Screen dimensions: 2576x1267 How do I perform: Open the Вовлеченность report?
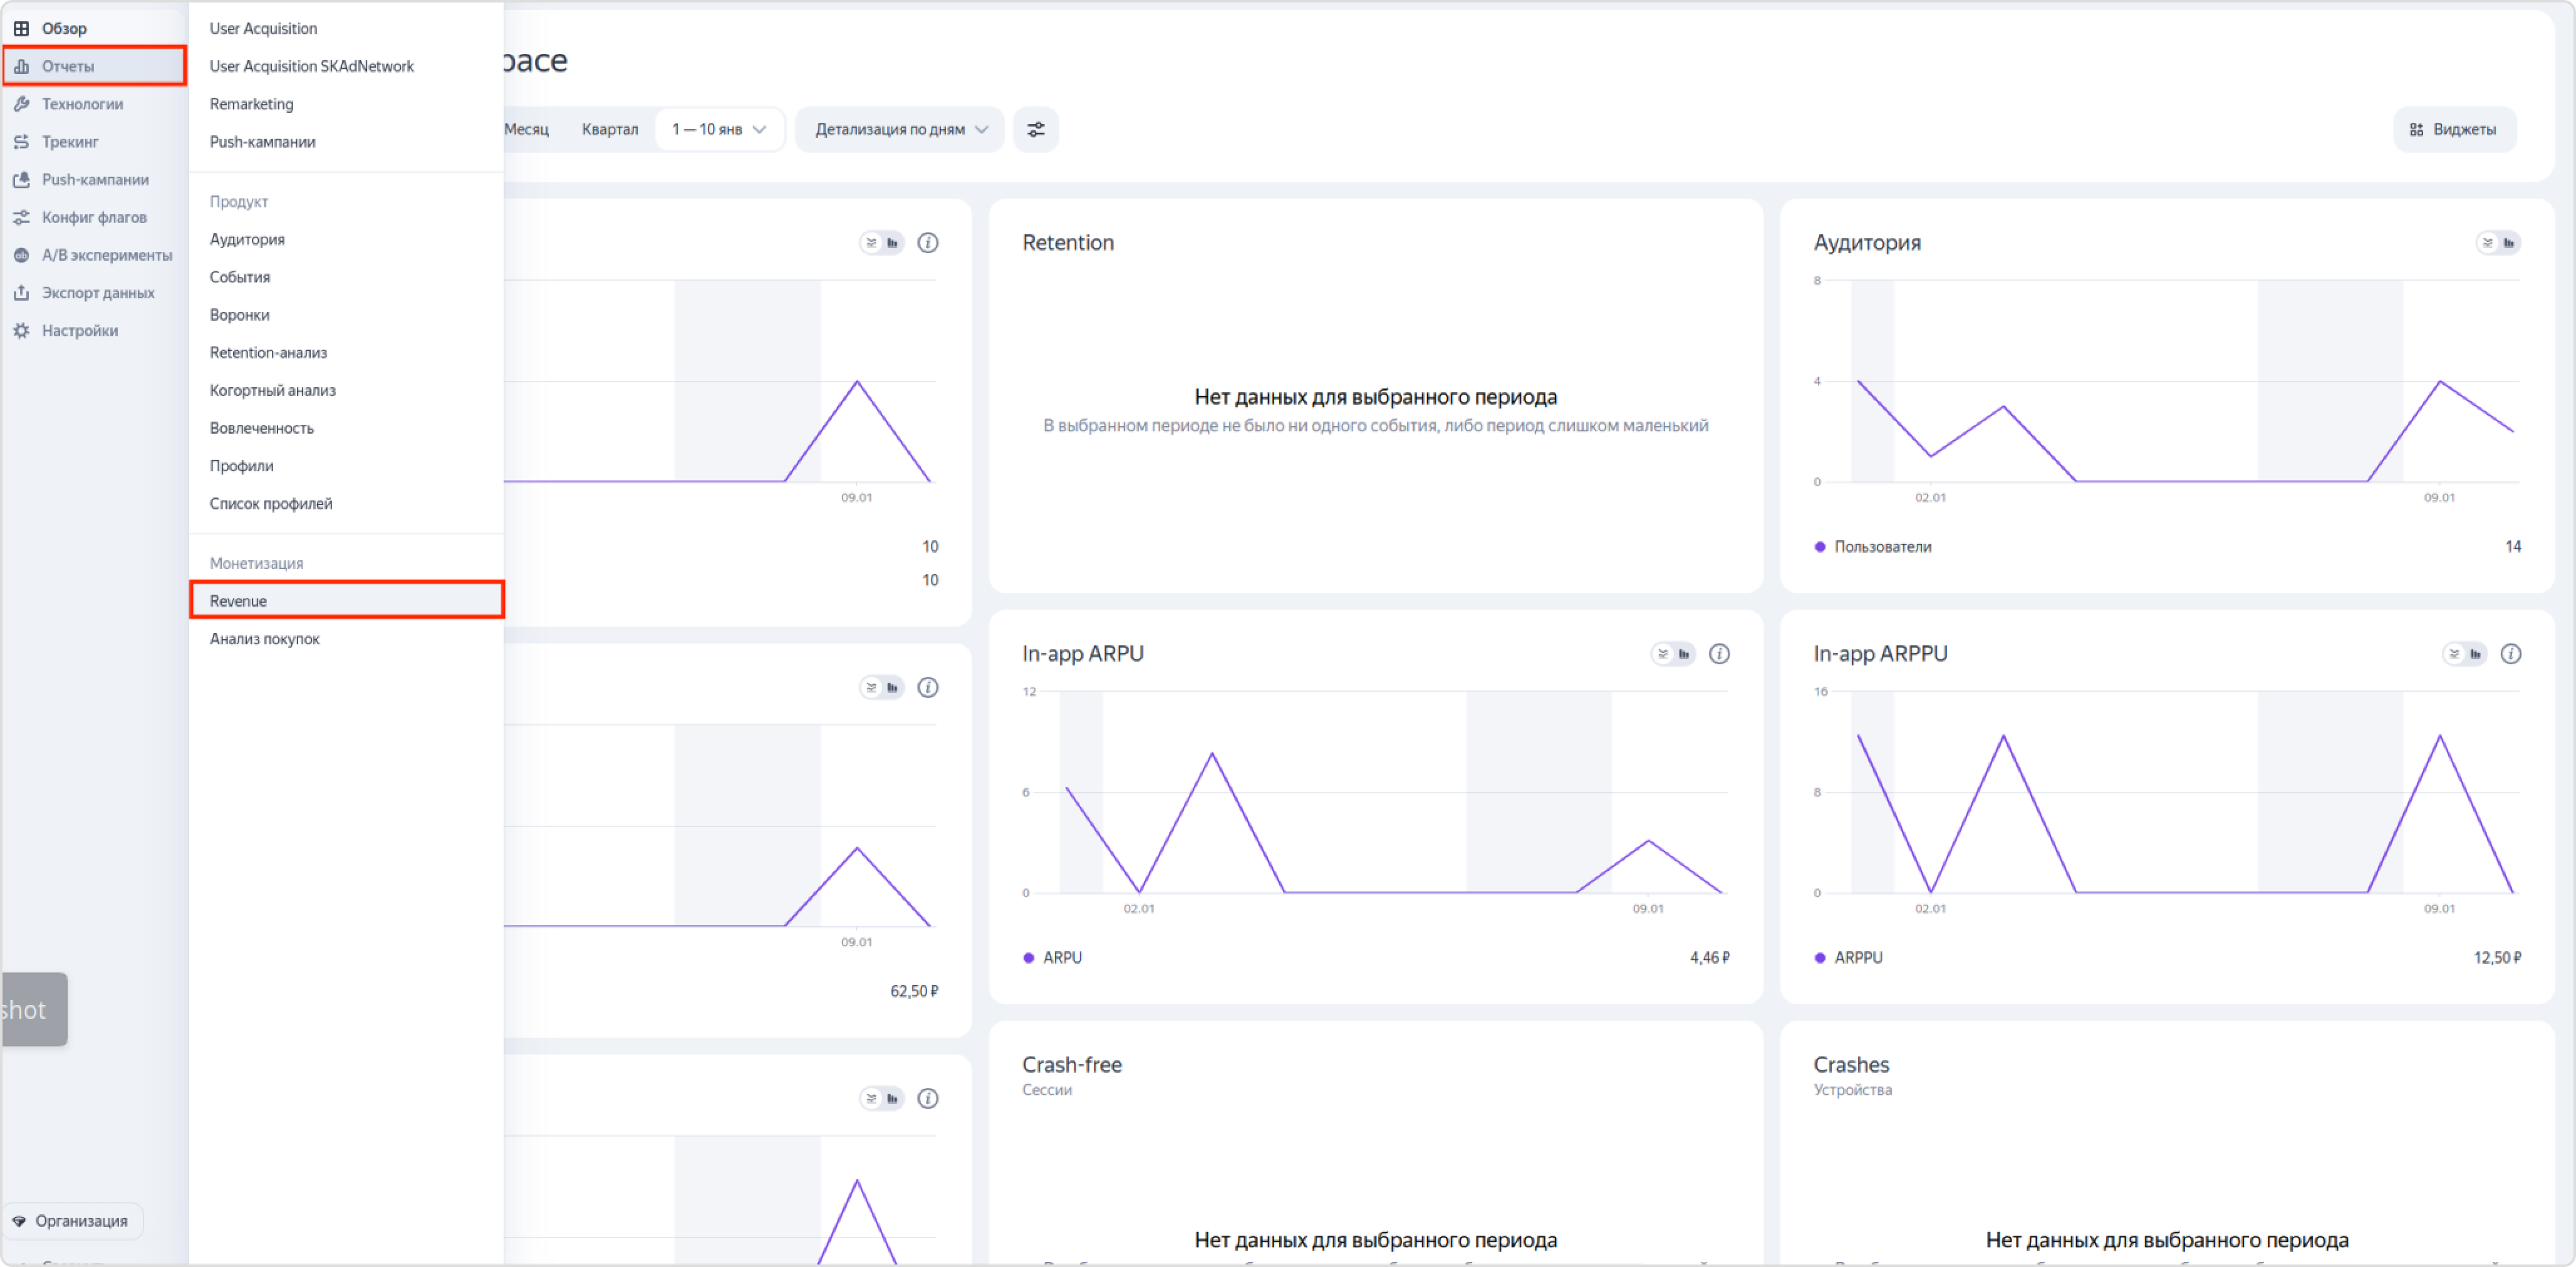[261, 428]
